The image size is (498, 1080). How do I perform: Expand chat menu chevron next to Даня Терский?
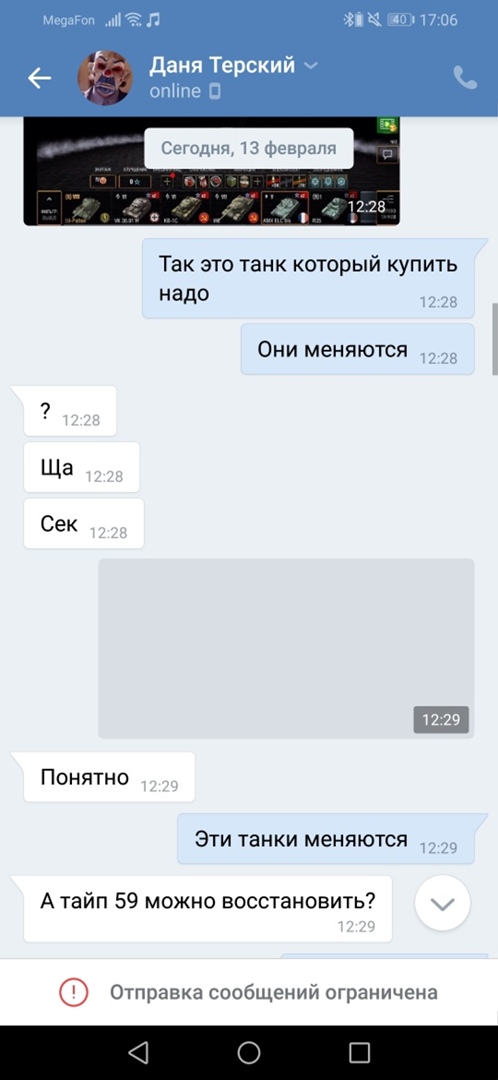[311, 66]
